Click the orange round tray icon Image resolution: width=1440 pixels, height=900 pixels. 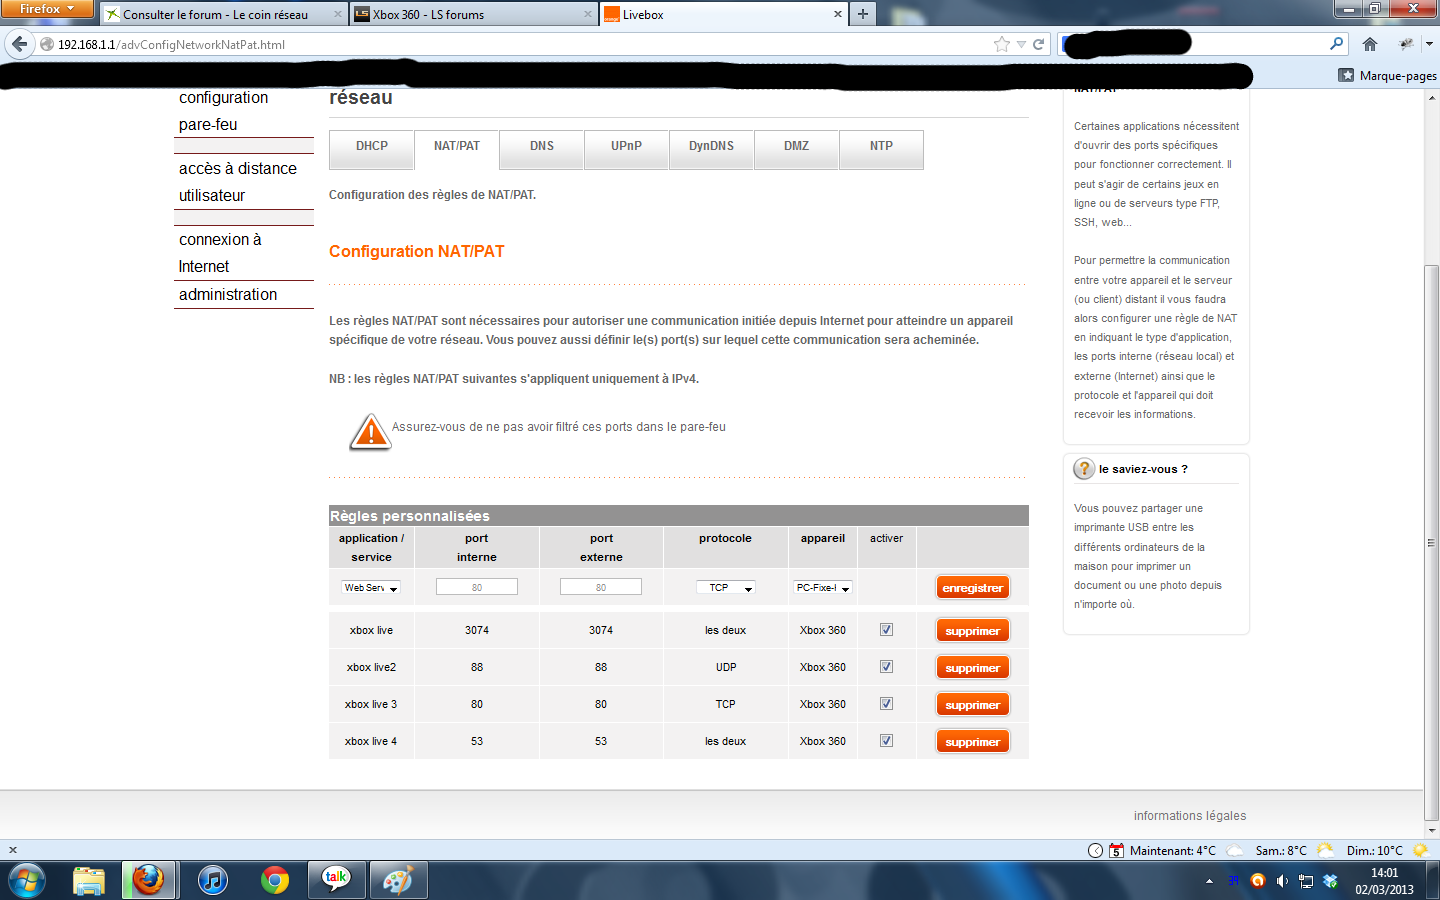click(x=1258, y=881)
